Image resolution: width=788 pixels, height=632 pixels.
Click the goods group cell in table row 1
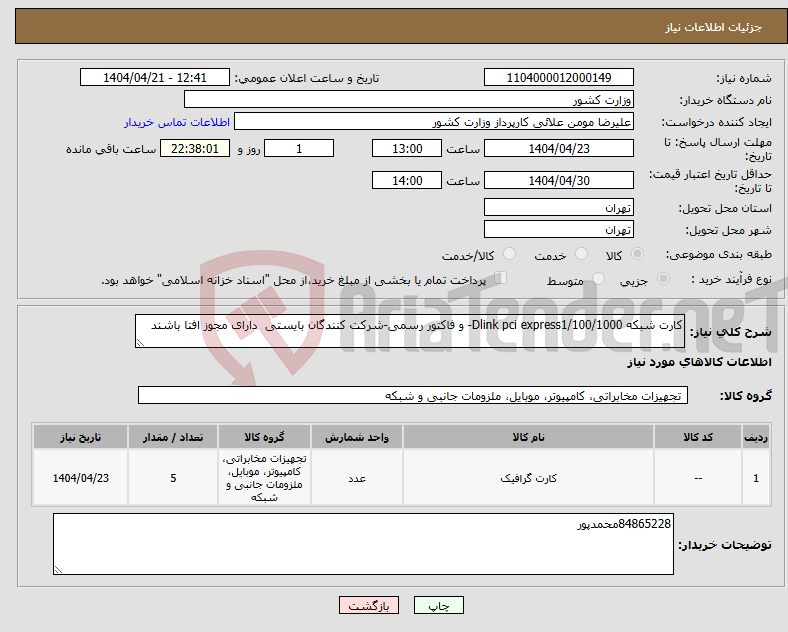[x=264, y=477]
